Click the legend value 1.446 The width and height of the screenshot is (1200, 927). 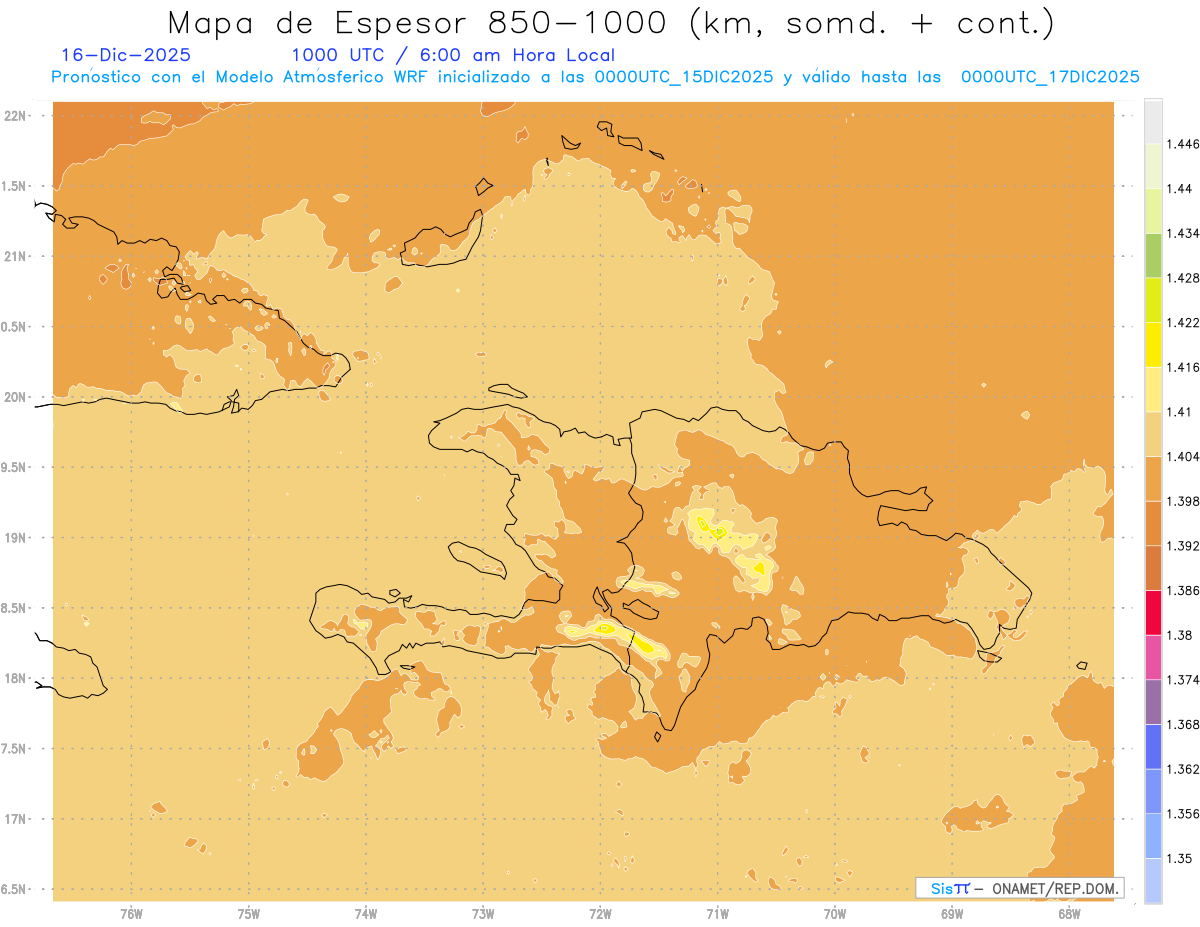[x=1183, y=144]
